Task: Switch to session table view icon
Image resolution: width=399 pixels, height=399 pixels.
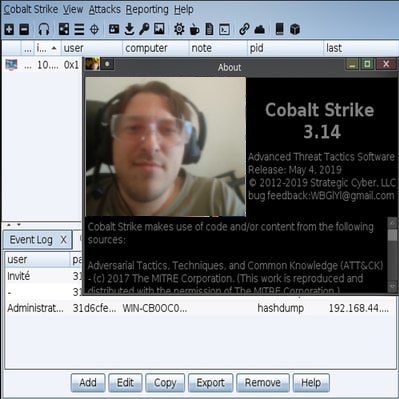Action: coord(79,29)
